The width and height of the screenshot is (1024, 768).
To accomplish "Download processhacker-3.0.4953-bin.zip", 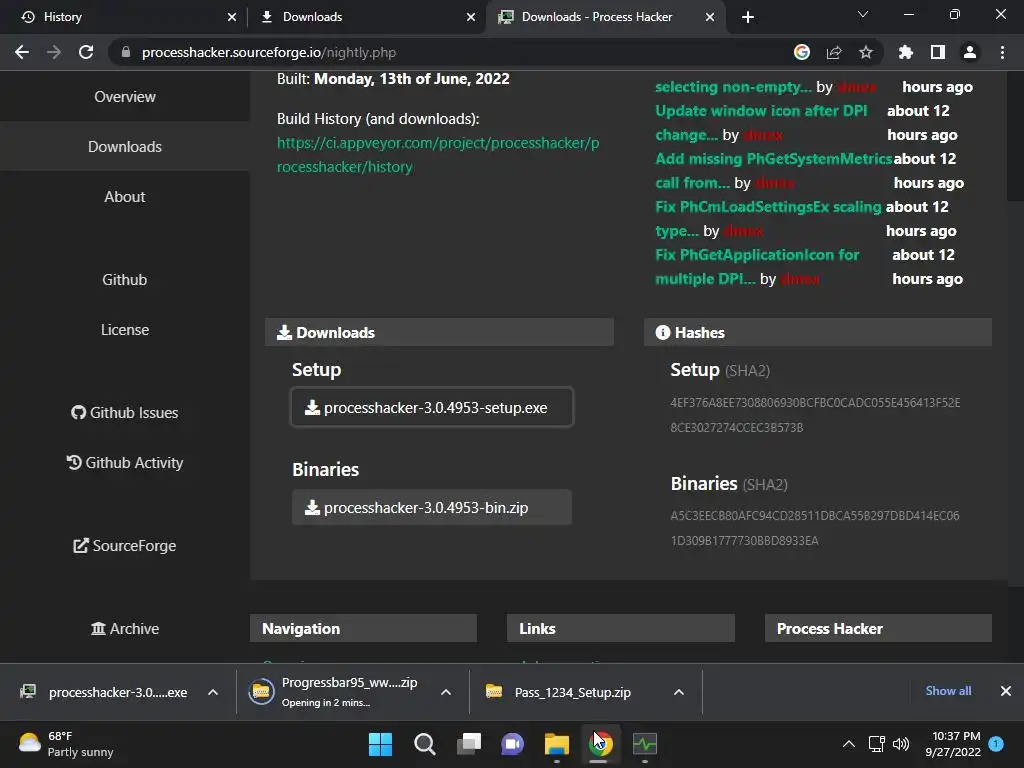I will pos(432,507).
